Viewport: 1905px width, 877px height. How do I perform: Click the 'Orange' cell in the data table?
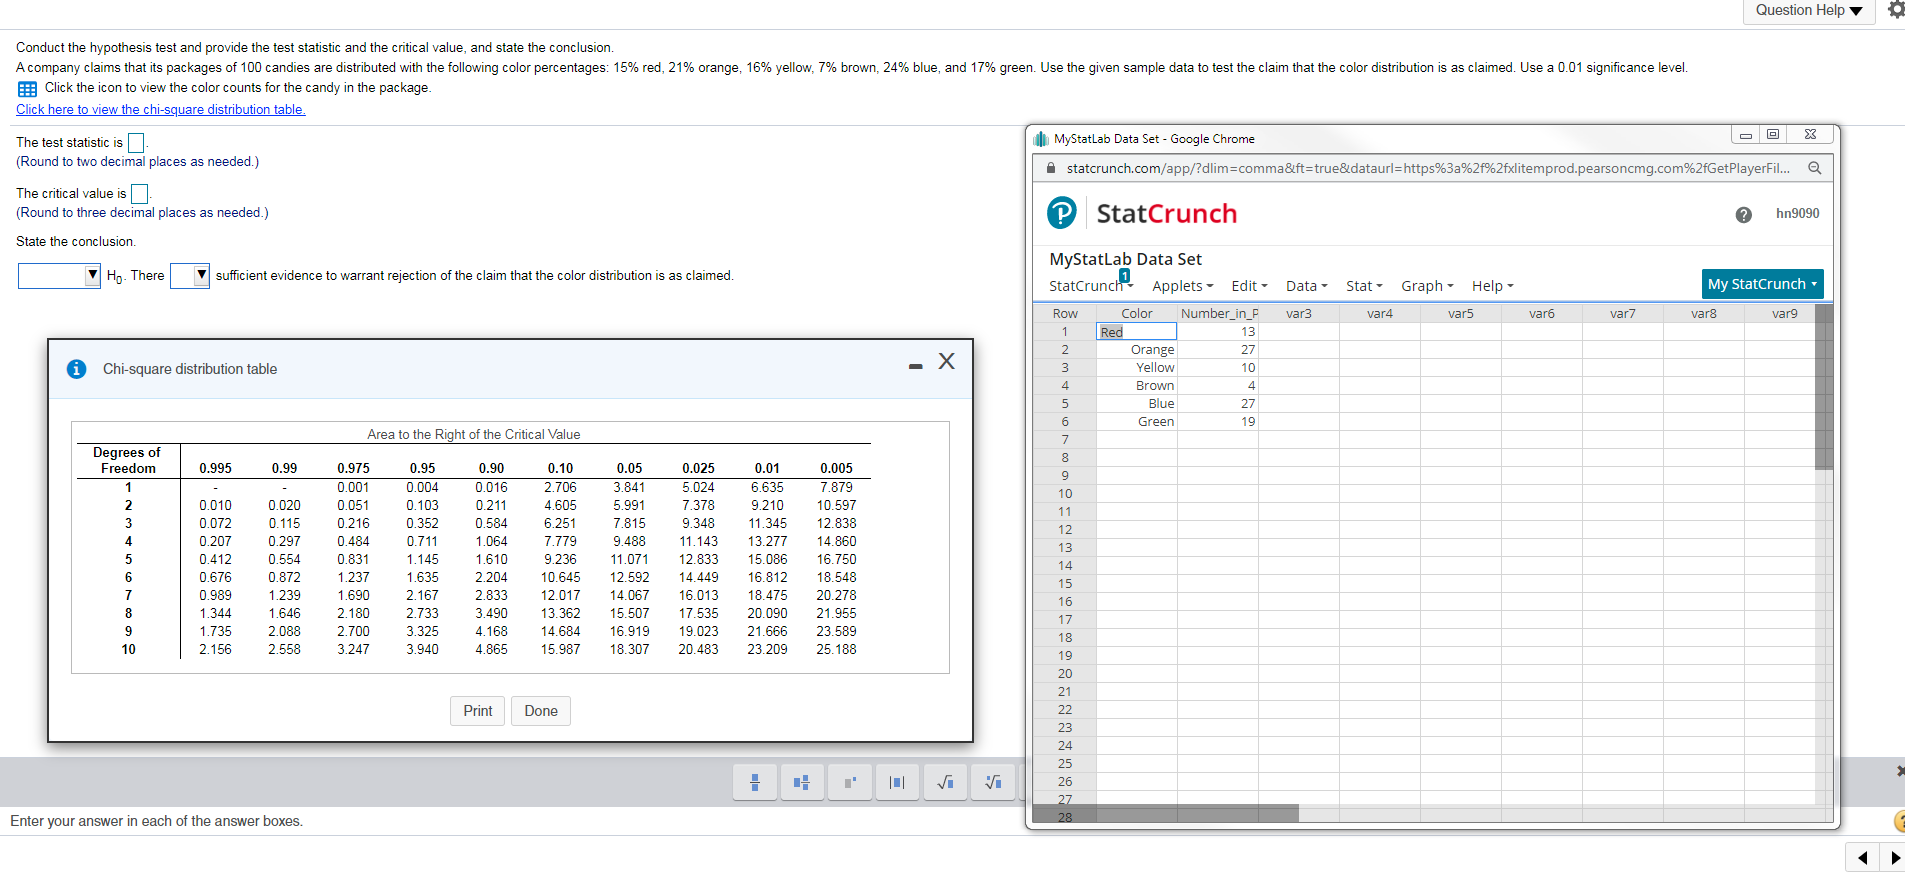pyautogui.click(x=1137, y=350)
